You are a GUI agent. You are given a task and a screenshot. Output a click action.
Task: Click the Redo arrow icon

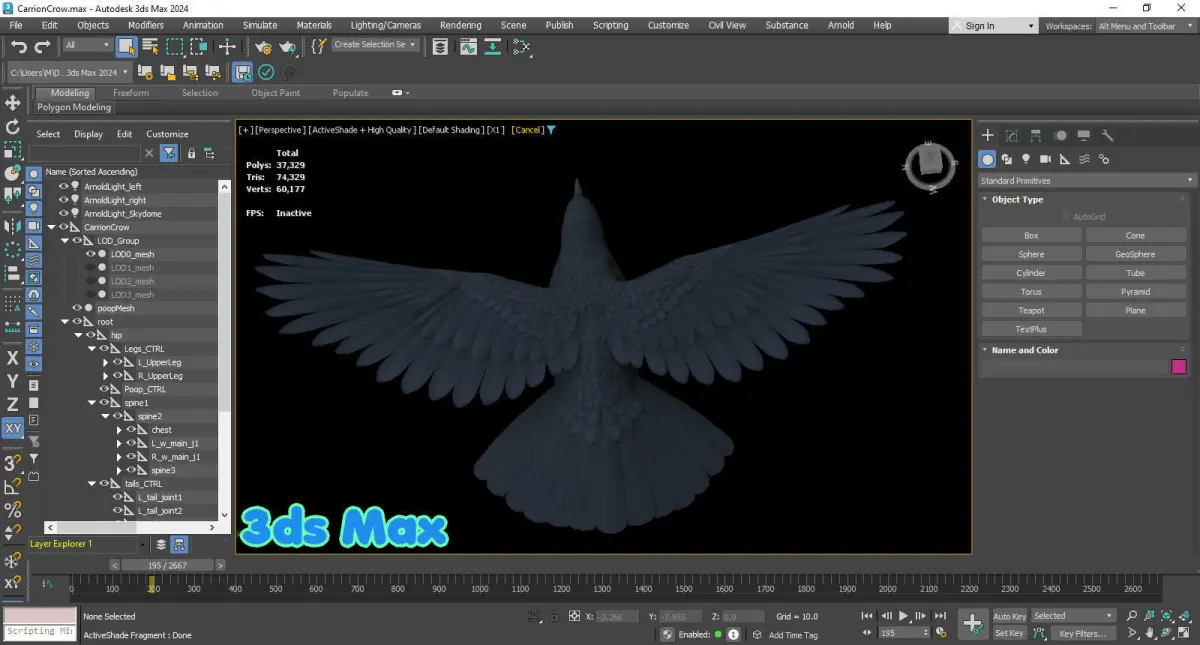click(x=42, y=46)
